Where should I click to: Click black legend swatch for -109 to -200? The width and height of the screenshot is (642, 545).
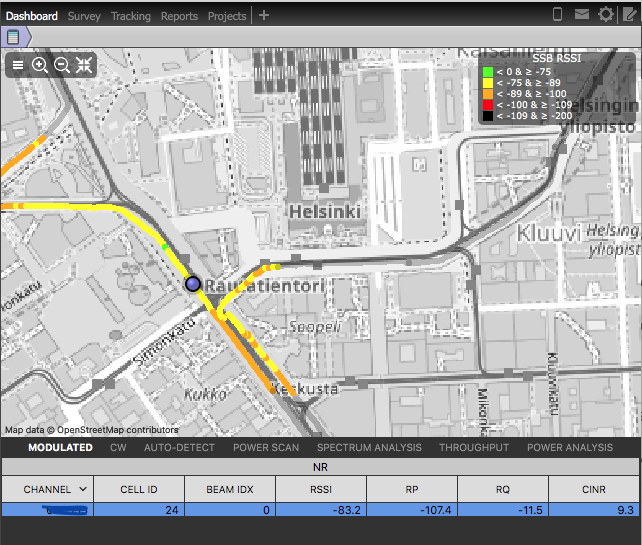tap(488, 116)
